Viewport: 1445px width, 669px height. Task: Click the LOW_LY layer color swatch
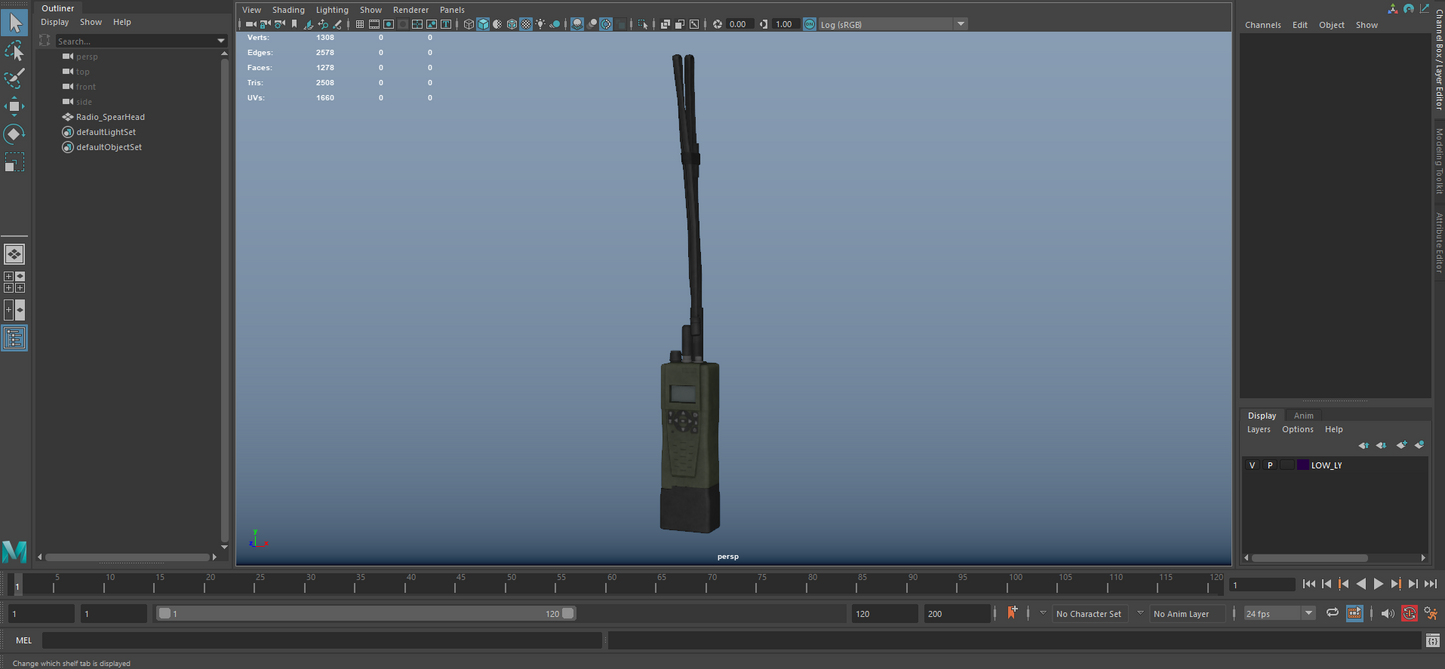point(1302,465)
